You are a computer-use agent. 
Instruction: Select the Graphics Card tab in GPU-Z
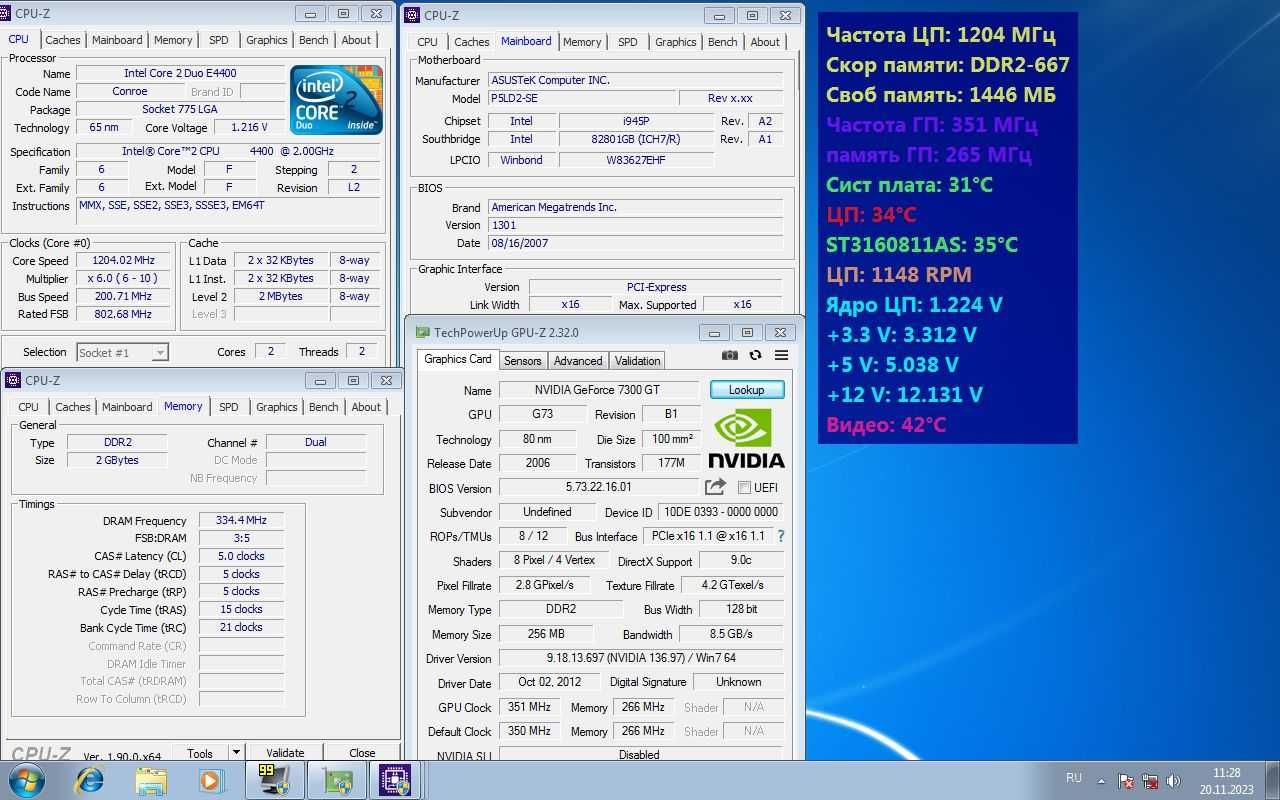(x=458, y=359)
